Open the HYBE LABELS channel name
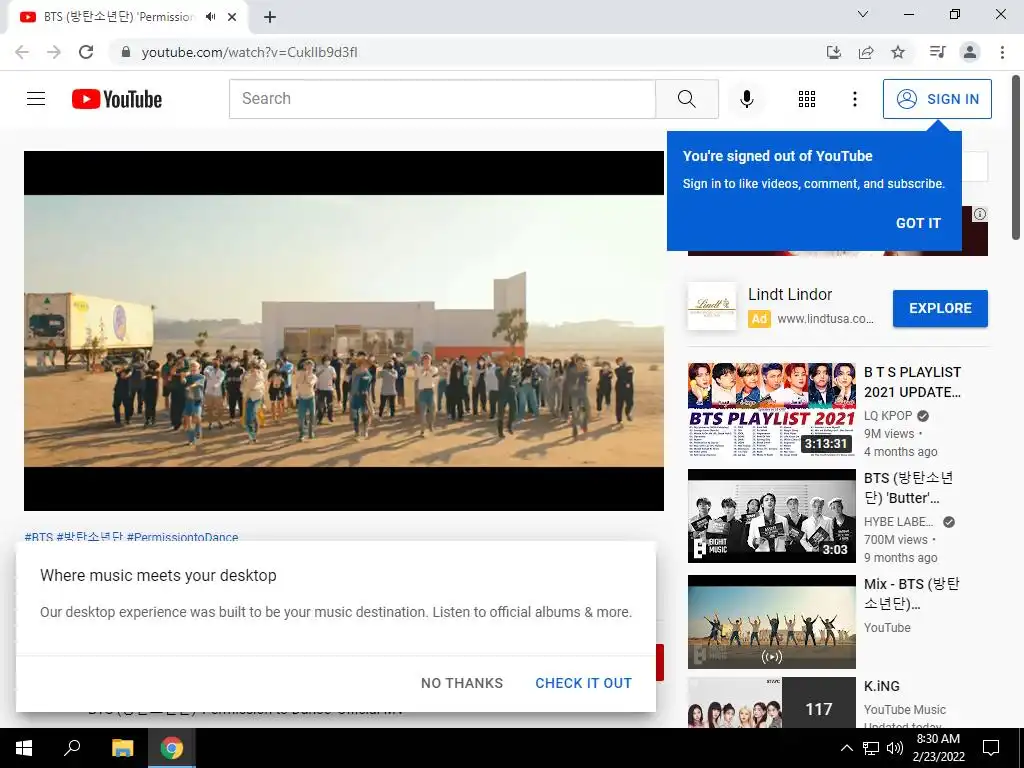The width and height of the screenshot is (1024, 768). tap(899, 522)
